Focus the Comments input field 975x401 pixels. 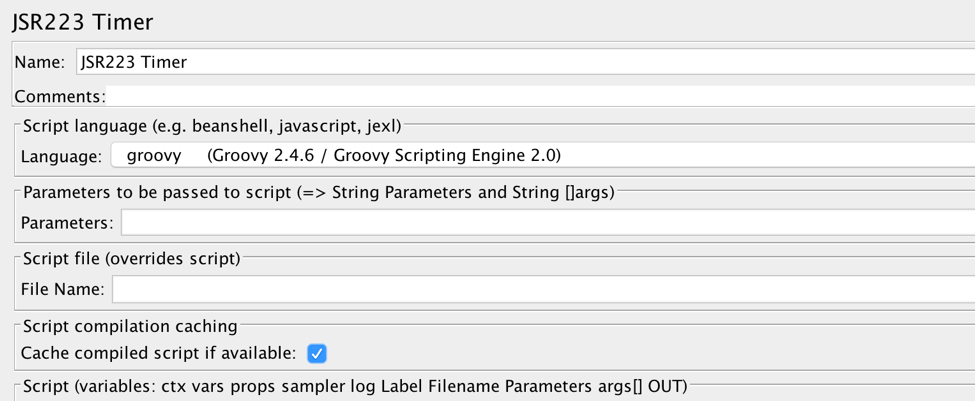click(540, 97)
